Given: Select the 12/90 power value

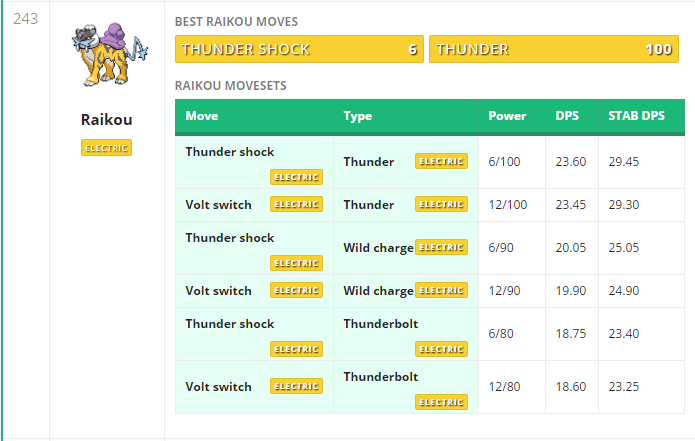Looking at the screenshot, I should coord(504,291).
